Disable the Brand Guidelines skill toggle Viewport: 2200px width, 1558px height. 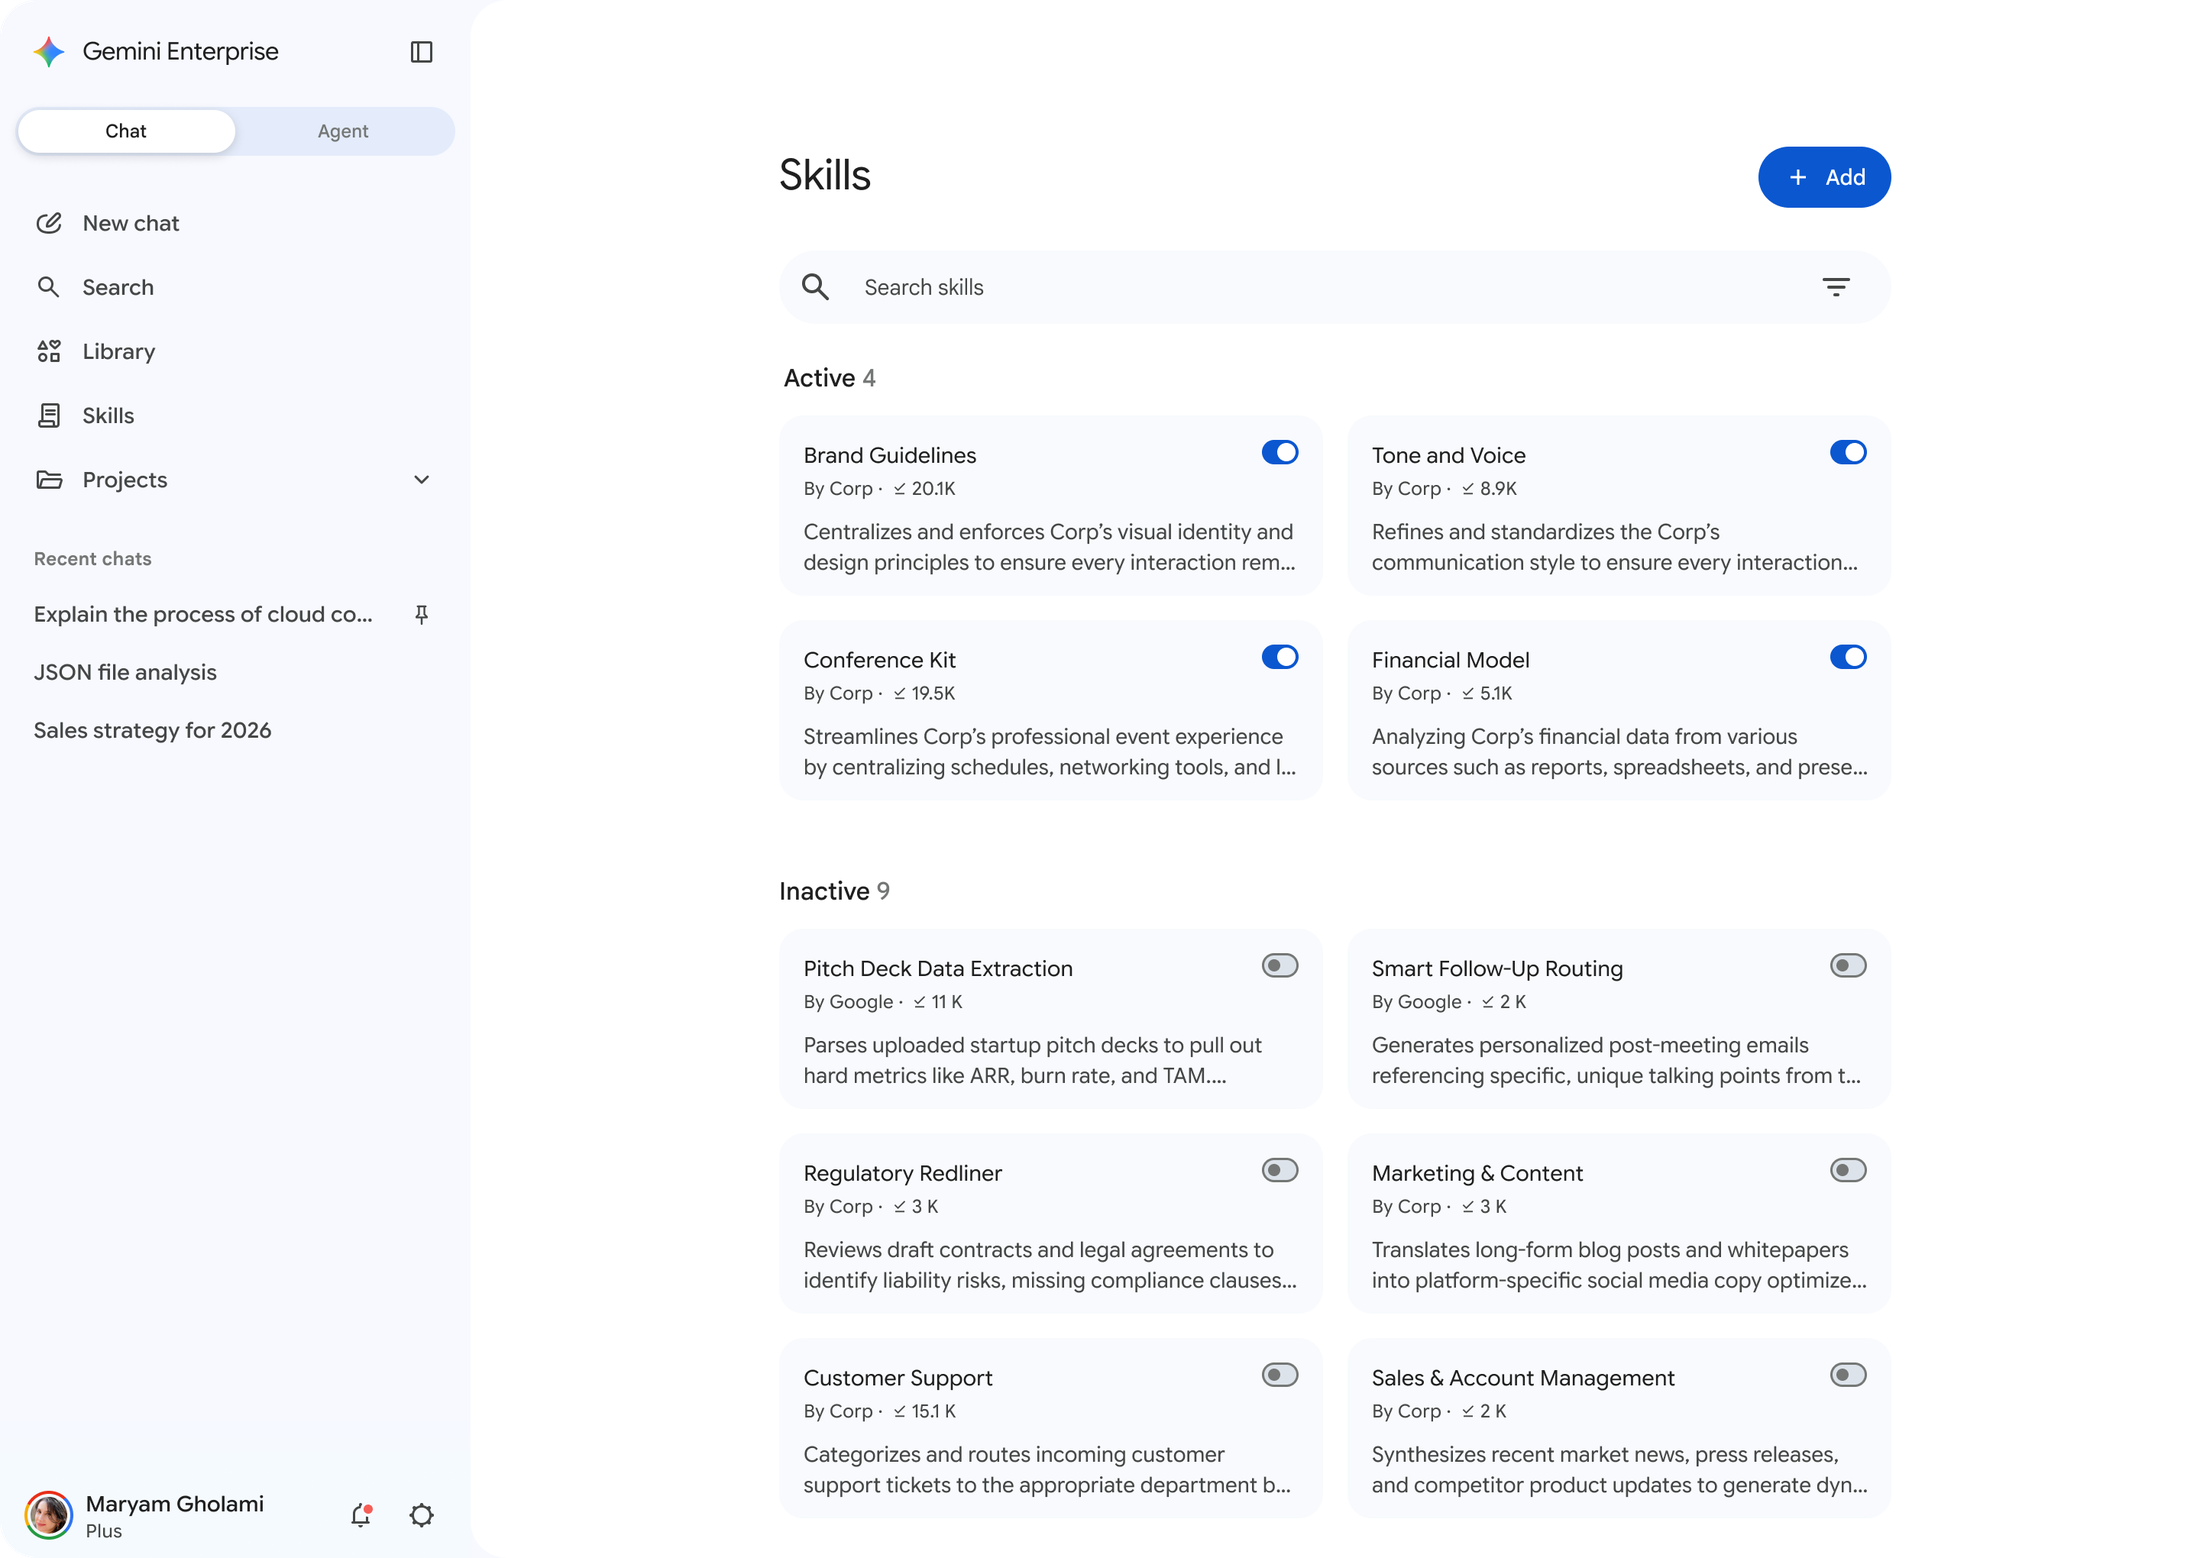tap(1279, 452)
